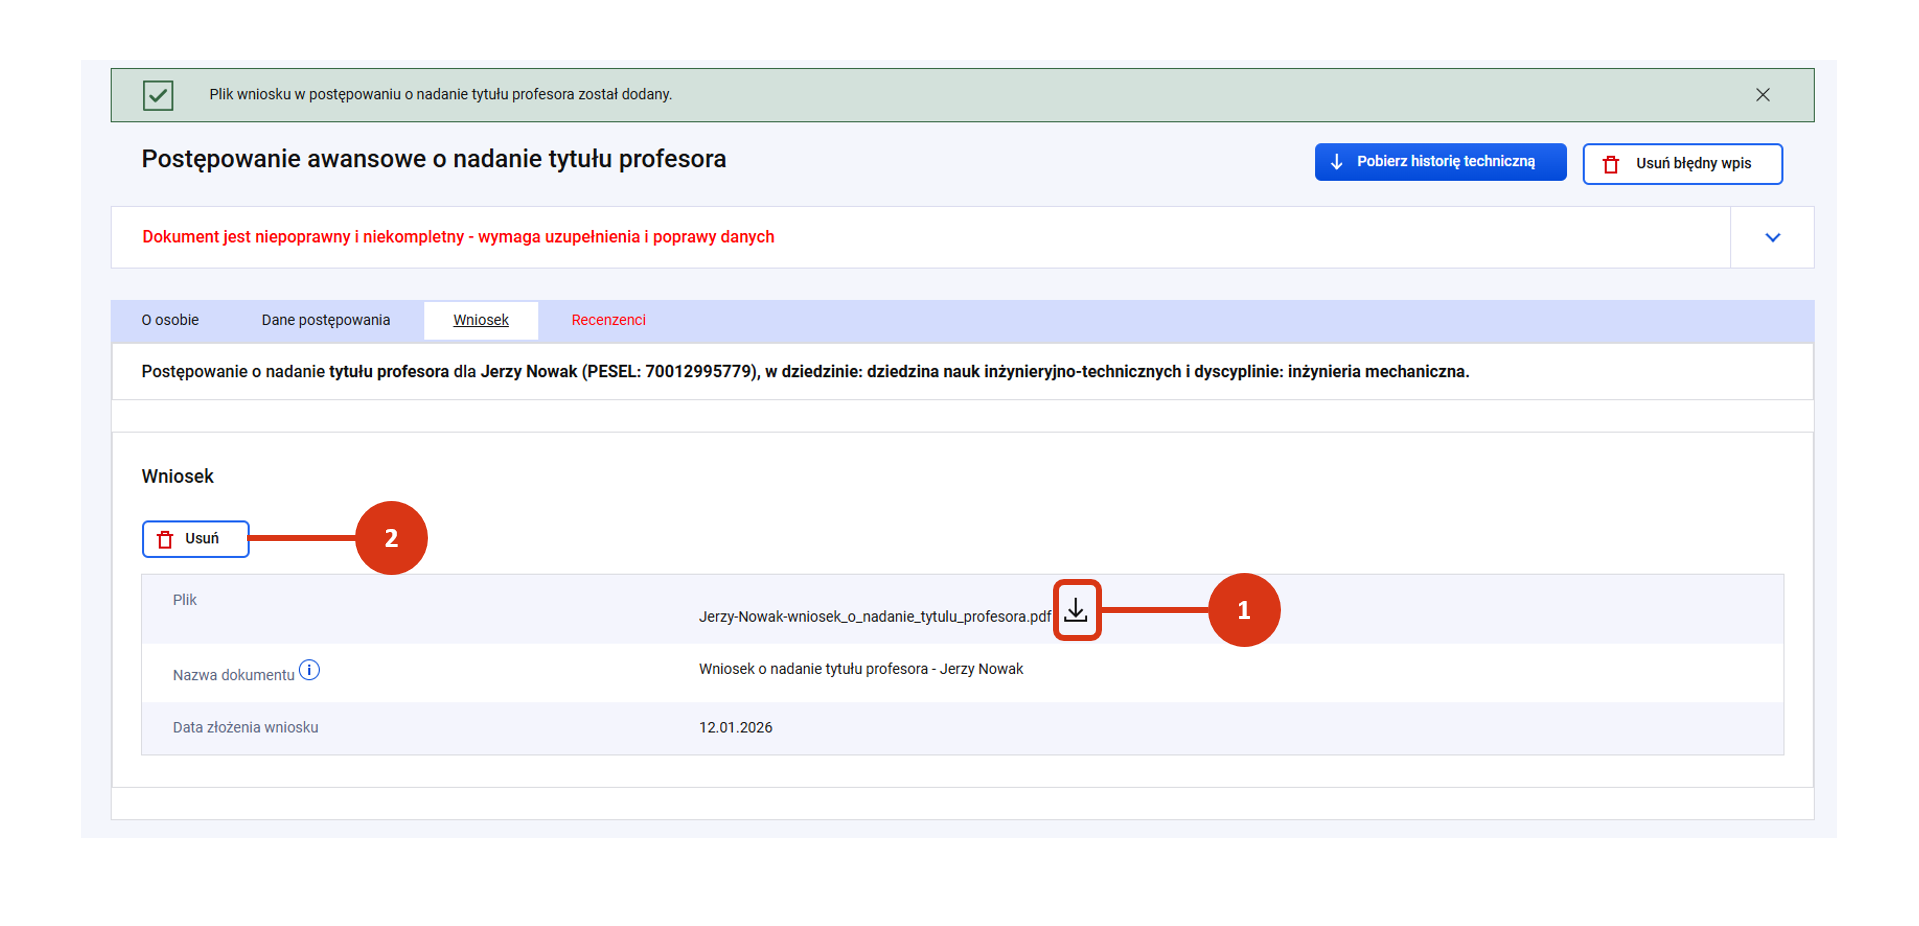Expand the document validation errors chevron
The image size is (1919, 926).
[x=1772, y=238]
